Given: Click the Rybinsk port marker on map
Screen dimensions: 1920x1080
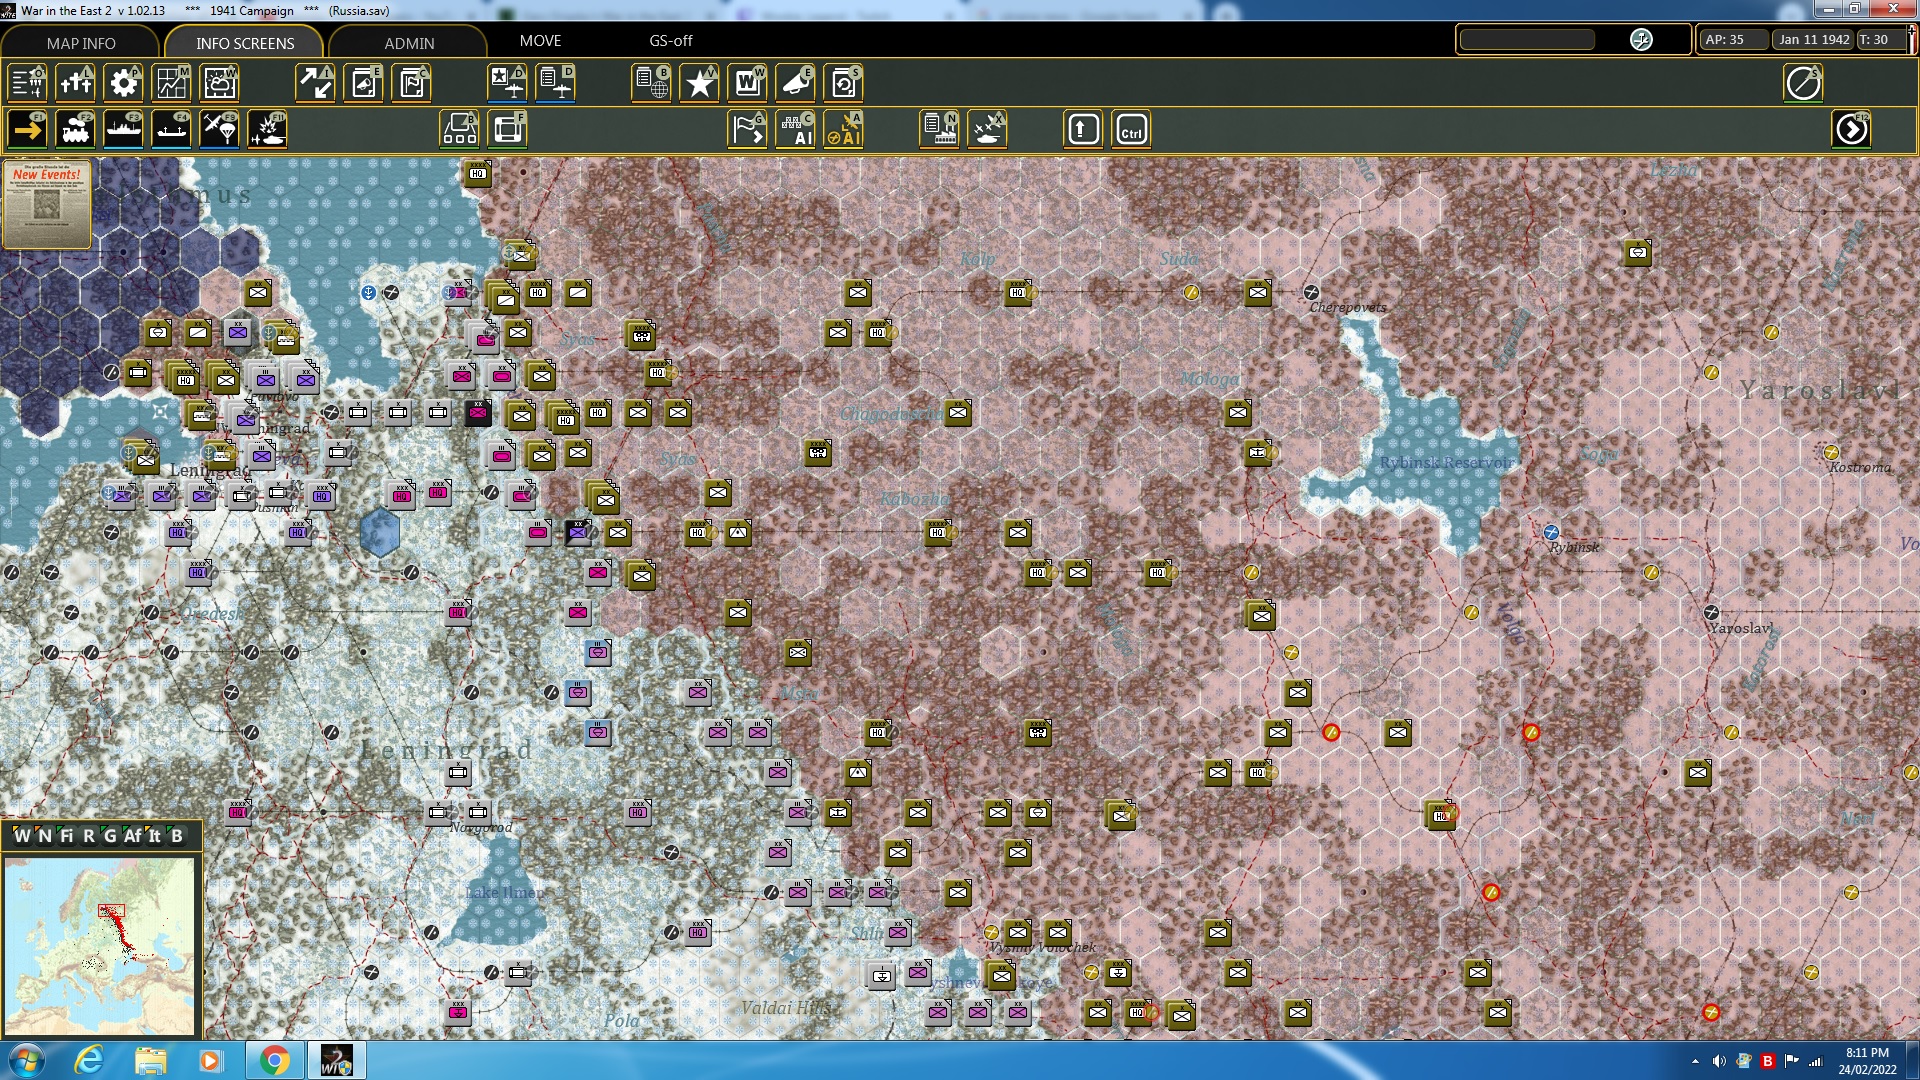Looking at the screenshot, I should click(x=1551, y=532).
